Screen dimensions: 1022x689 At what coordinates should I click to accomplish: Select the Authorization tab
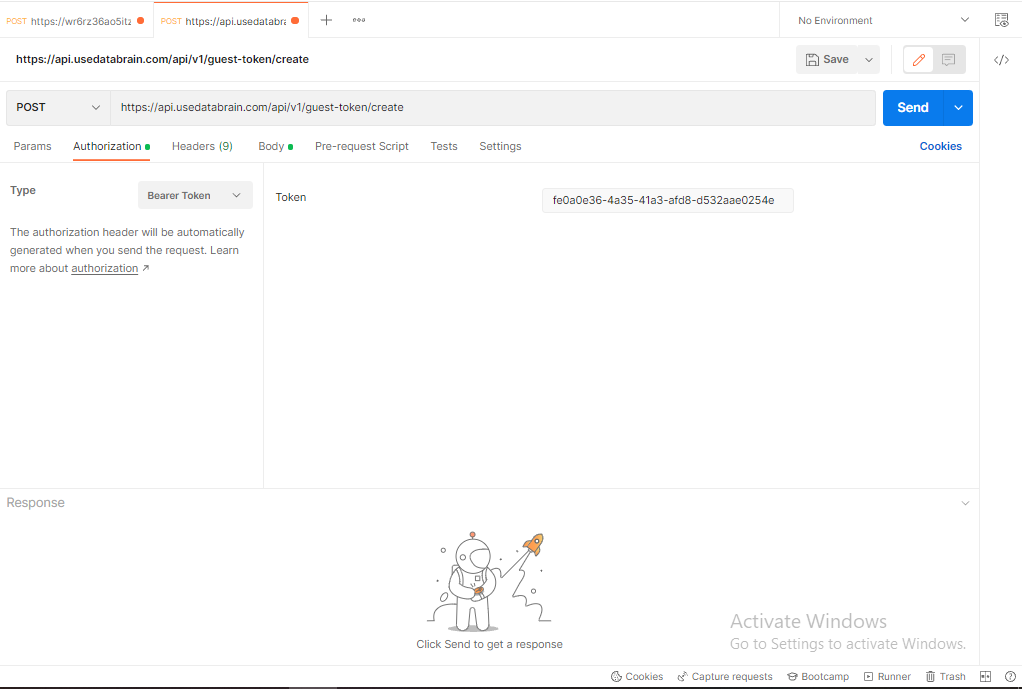[x=111, y=146]
